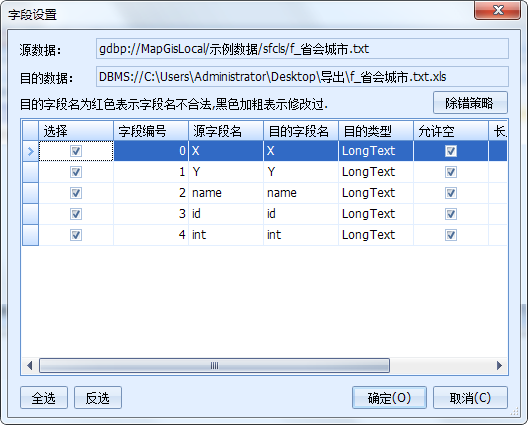Click the 除错策略 button
The height and width of the screenshot is (427, 528).
click(x=470, y=103)
